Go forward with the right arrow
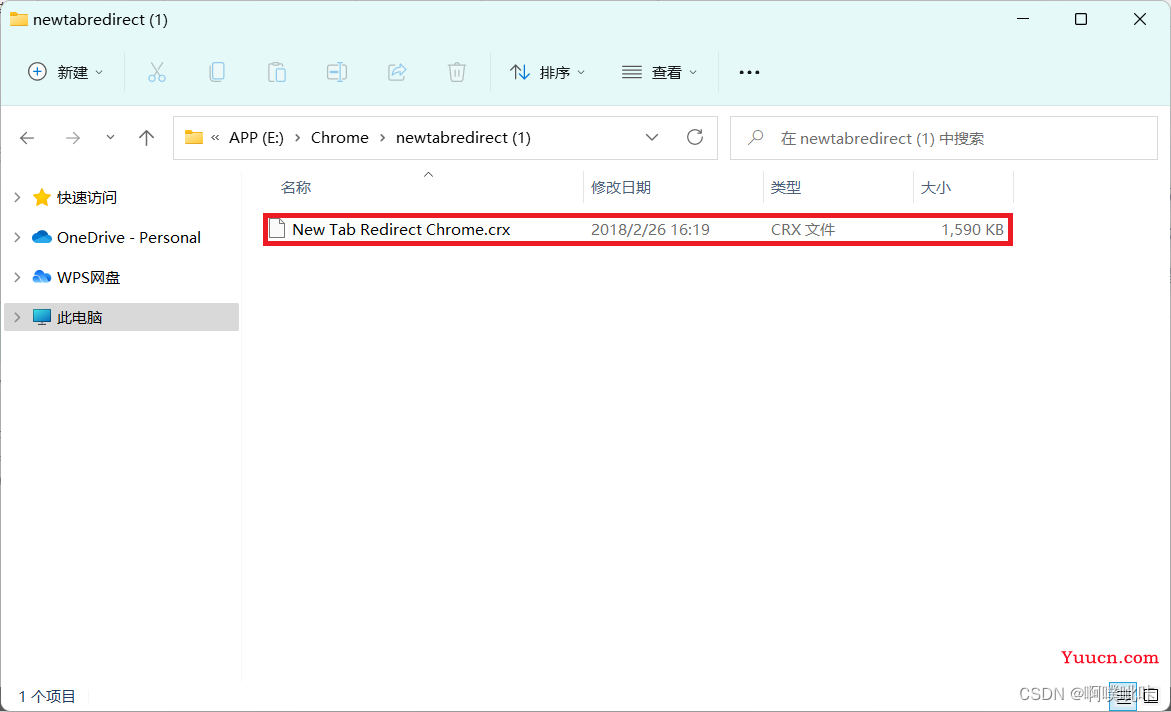1171x712 pixels. point(72,138)
